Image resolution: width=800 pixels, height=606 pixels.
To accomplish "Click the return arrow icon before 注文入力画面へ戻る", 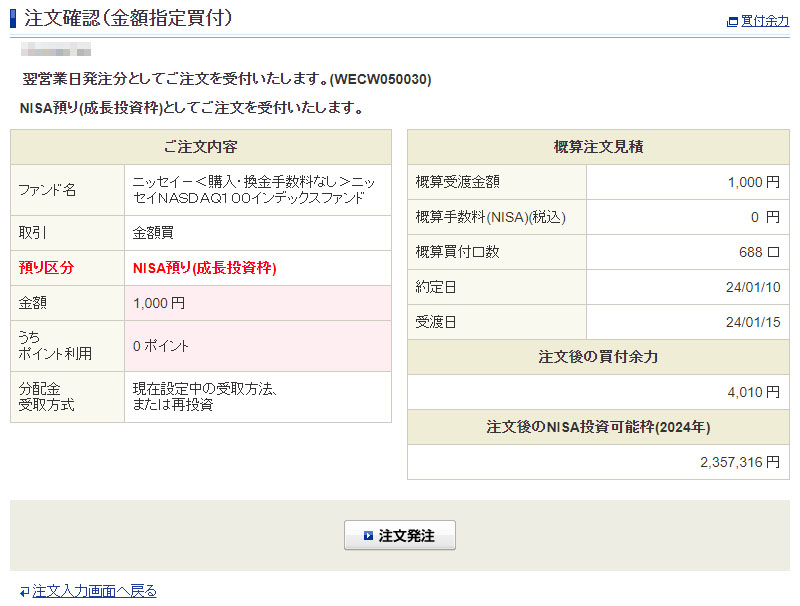I will 24,591.
